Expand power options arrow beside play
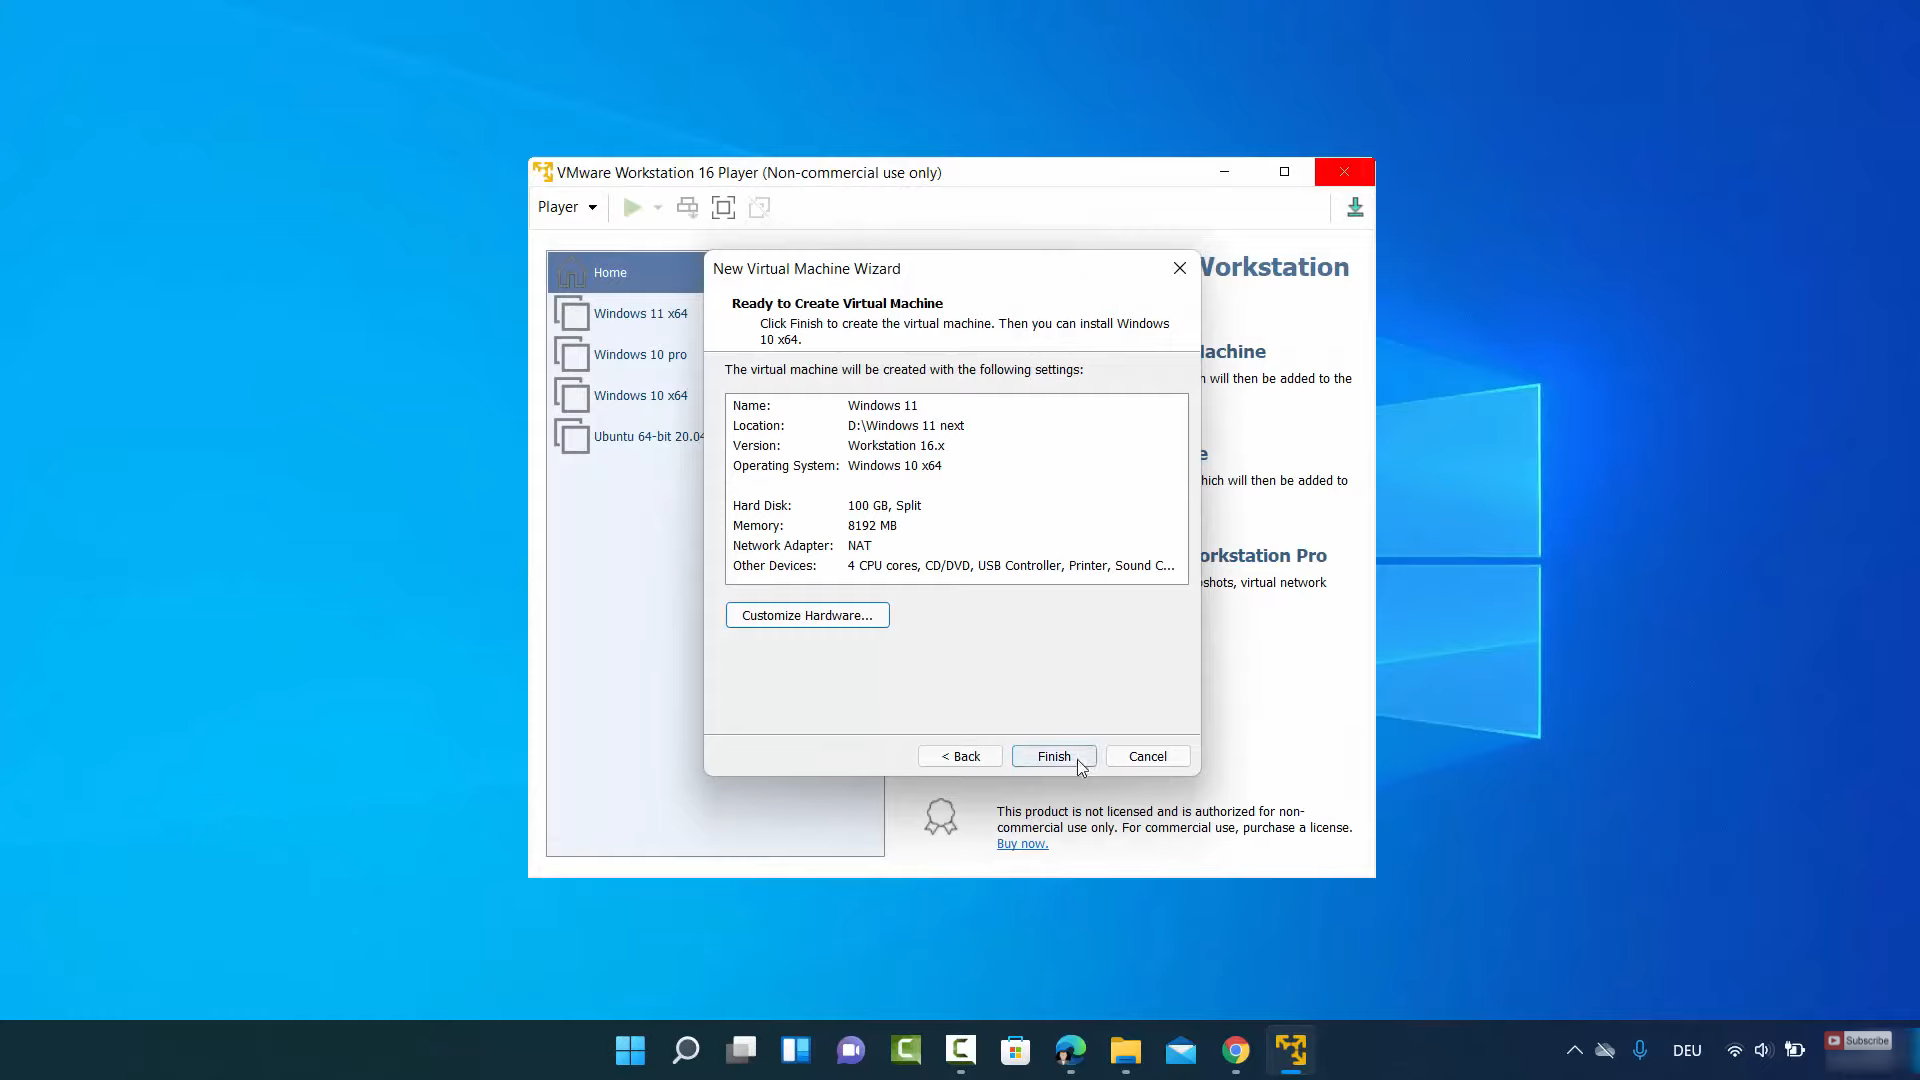Screen dimensions: 1920x1080 (x=658, y=207)
